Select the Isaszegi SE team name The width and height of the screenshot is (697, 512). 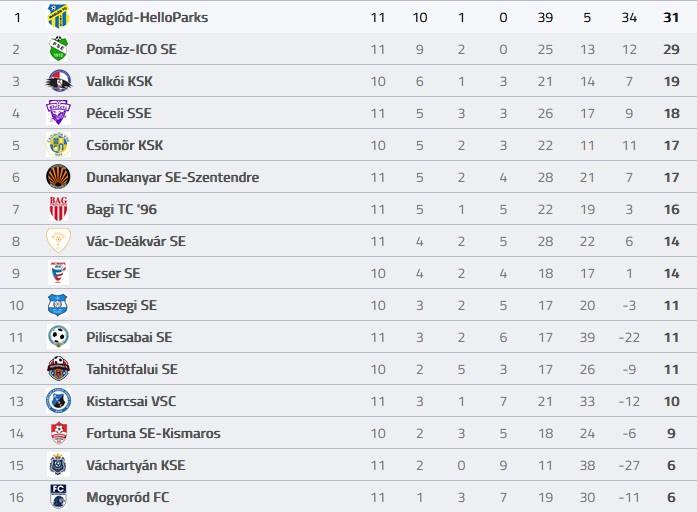click(x=121, y=306)
